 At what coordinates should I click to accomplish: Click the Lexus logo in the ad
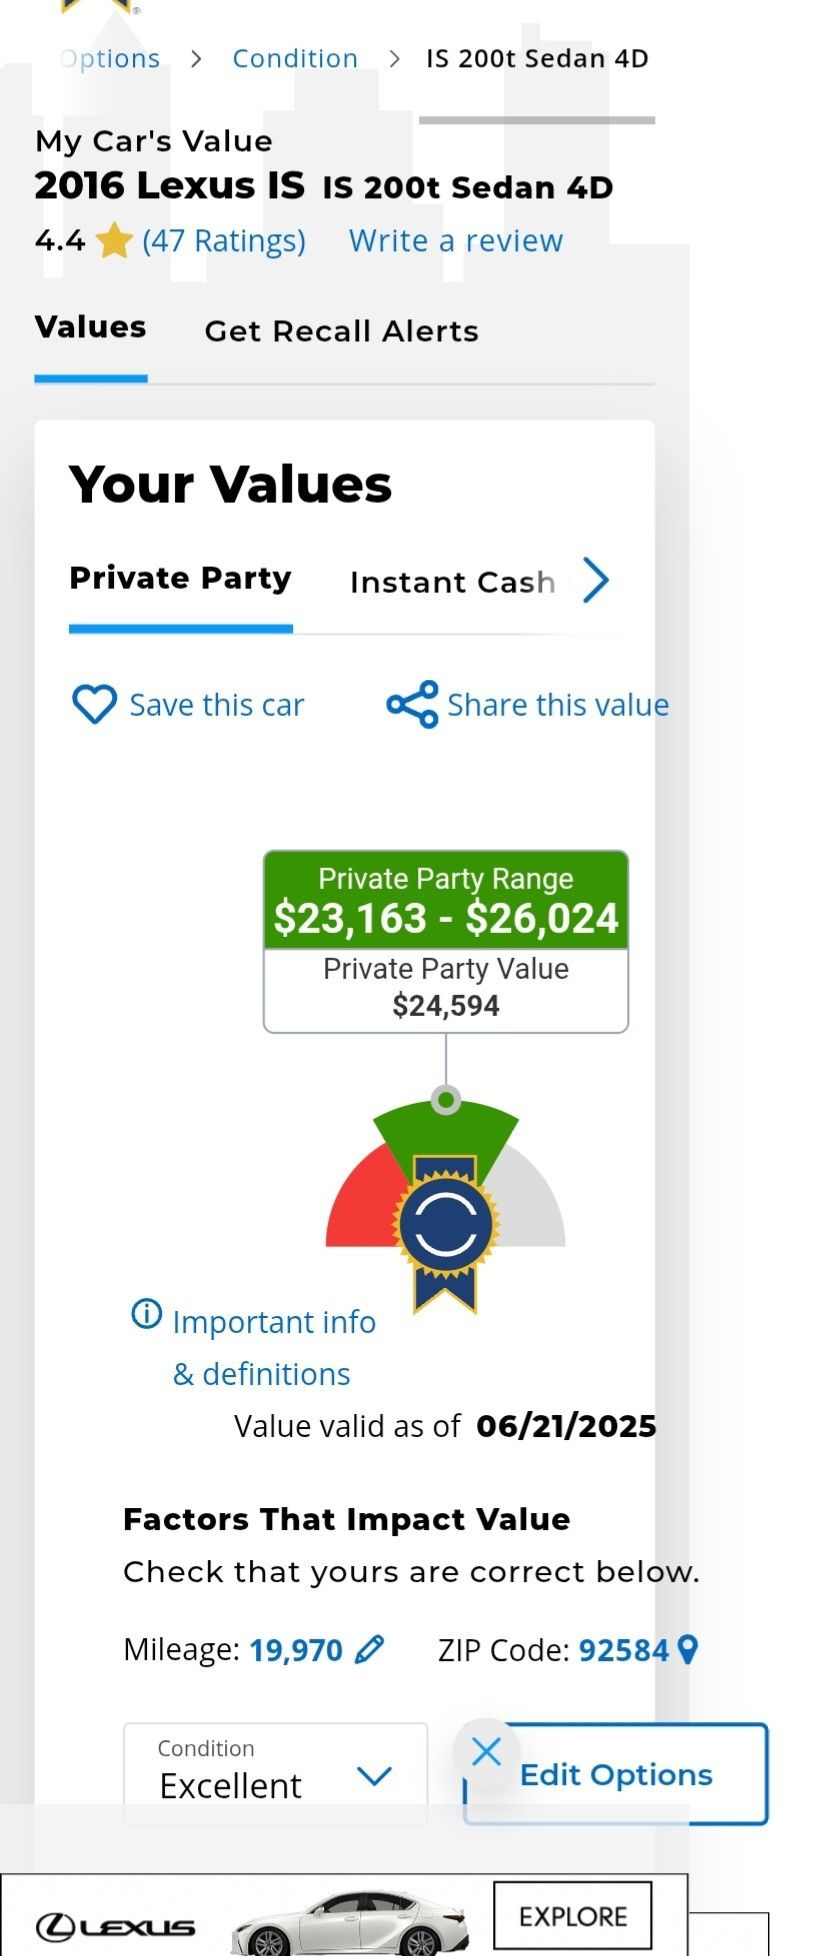[x=115, y=1926]
